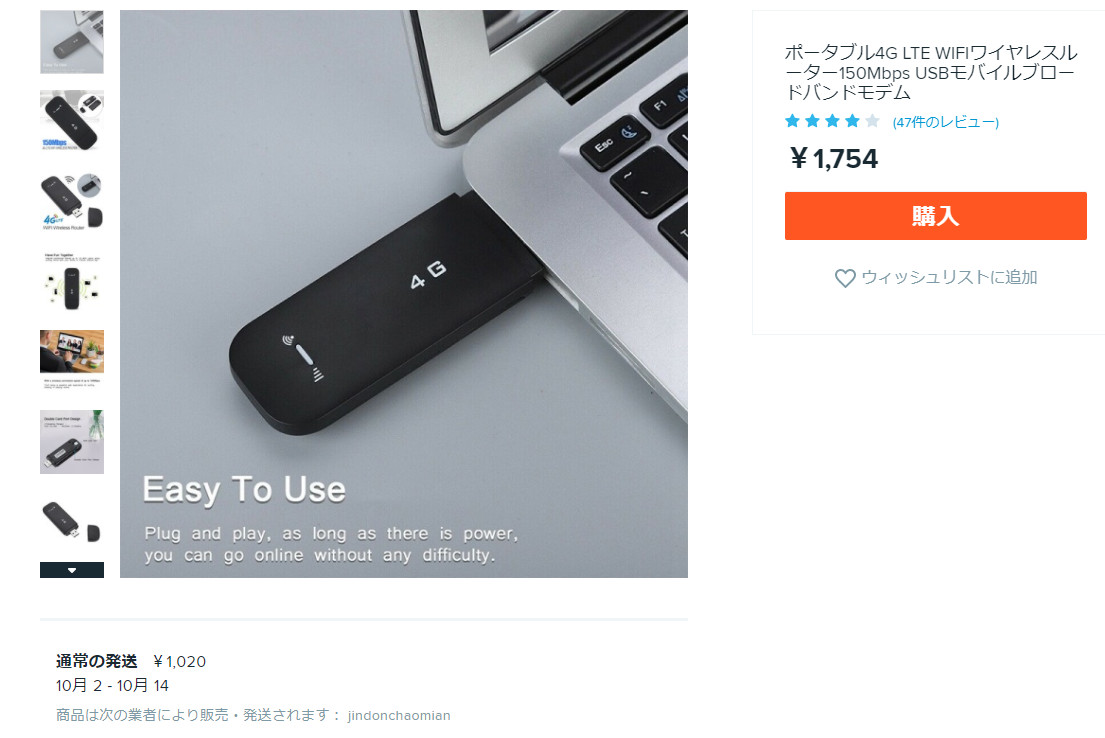
Task: Click the star rating row
Action: pos(832,121)
